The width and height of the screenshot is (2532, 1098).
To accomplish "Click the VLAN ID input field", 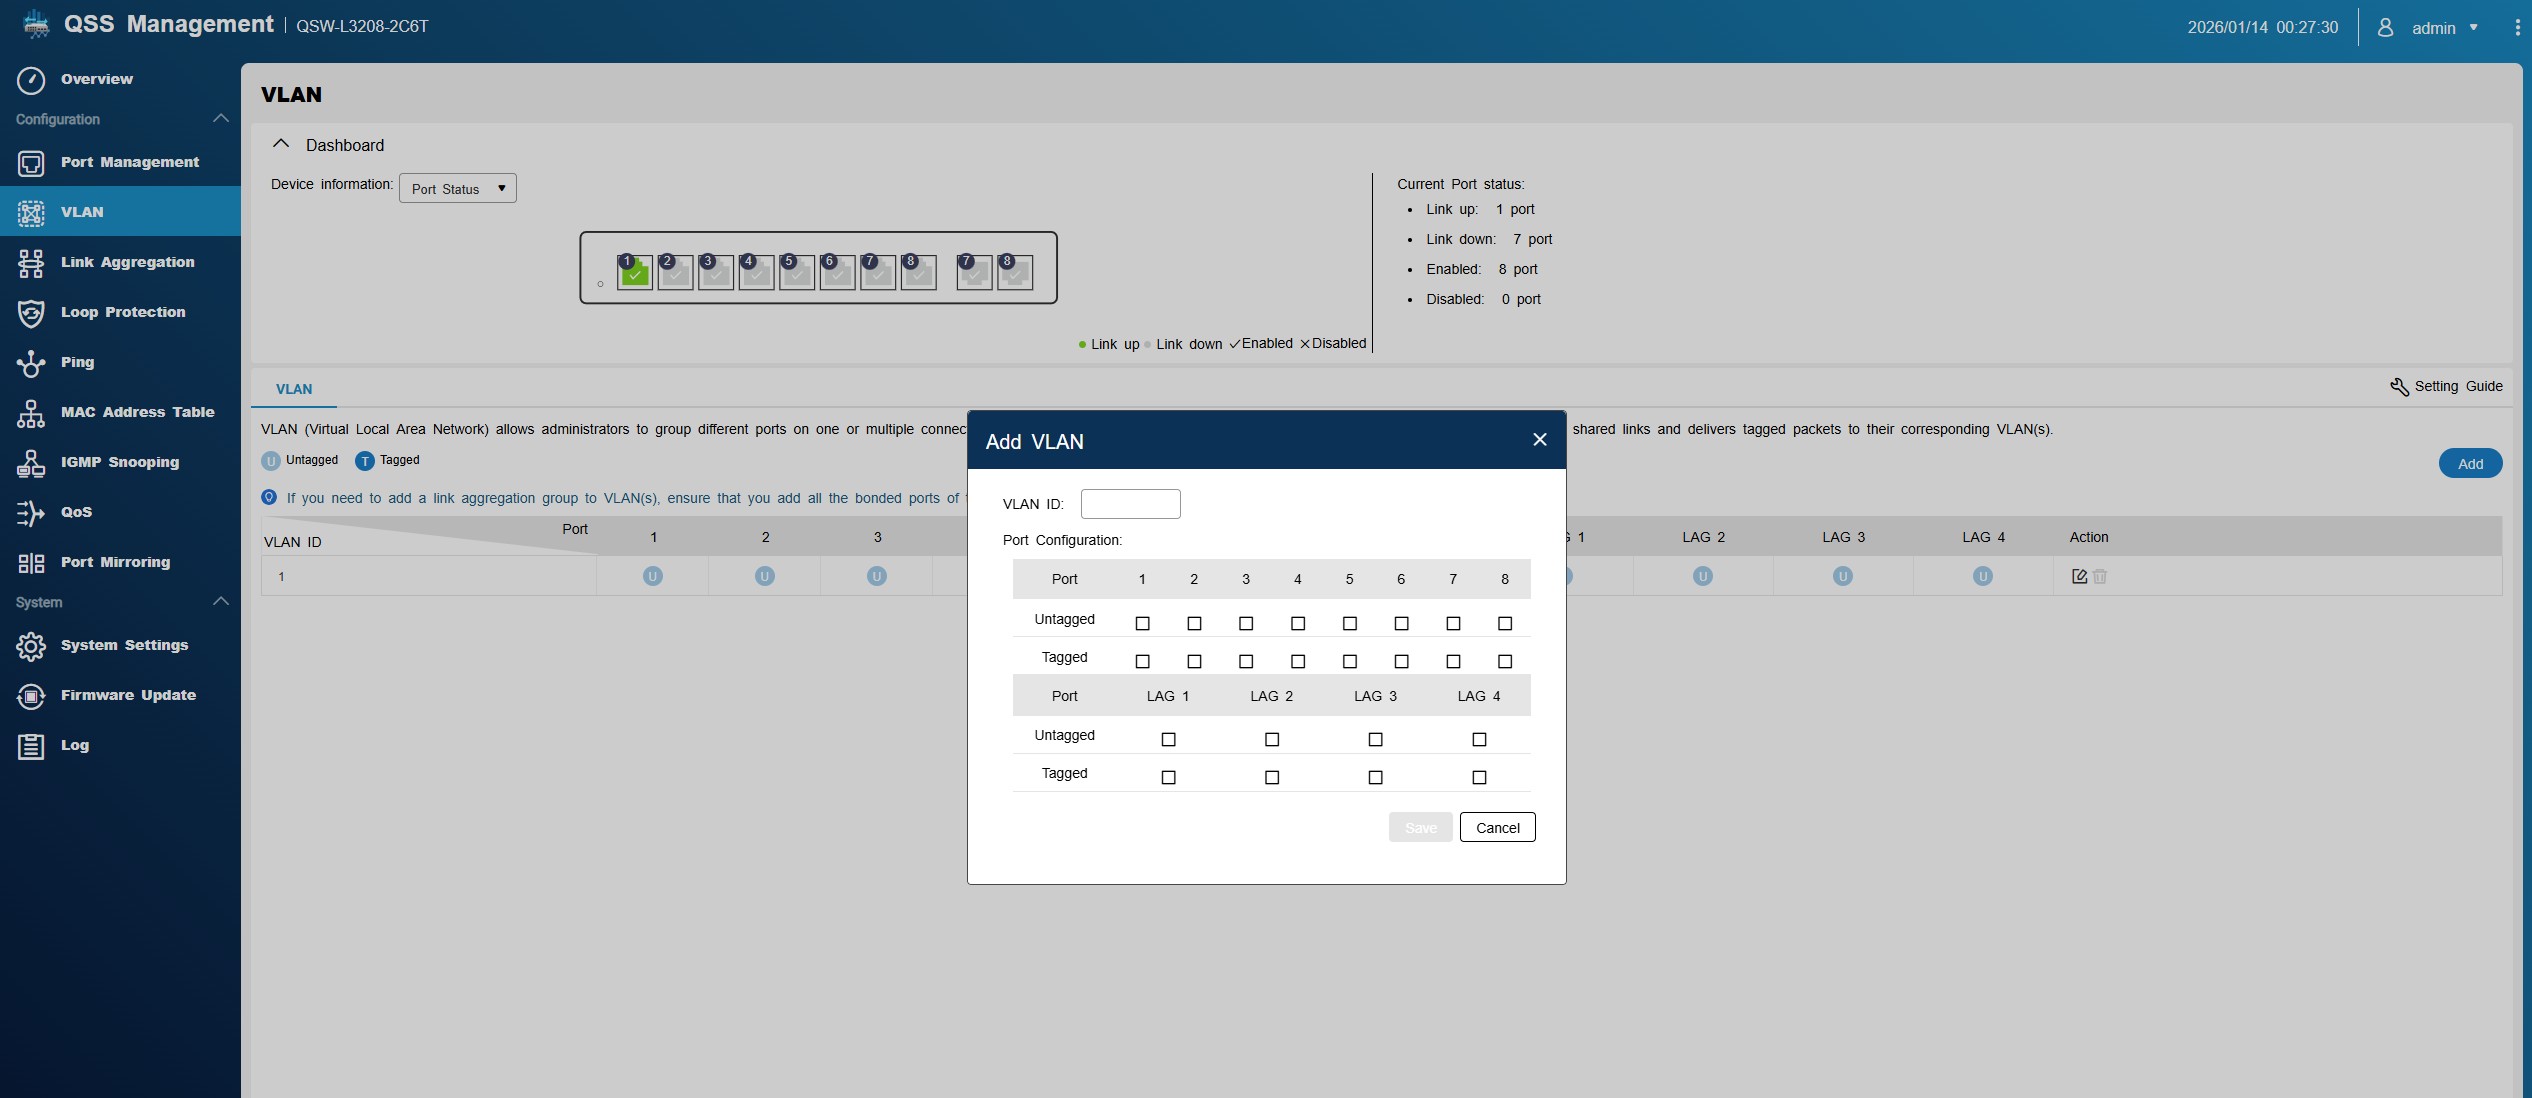I will pyautogui.click(x=1130, y=504).
